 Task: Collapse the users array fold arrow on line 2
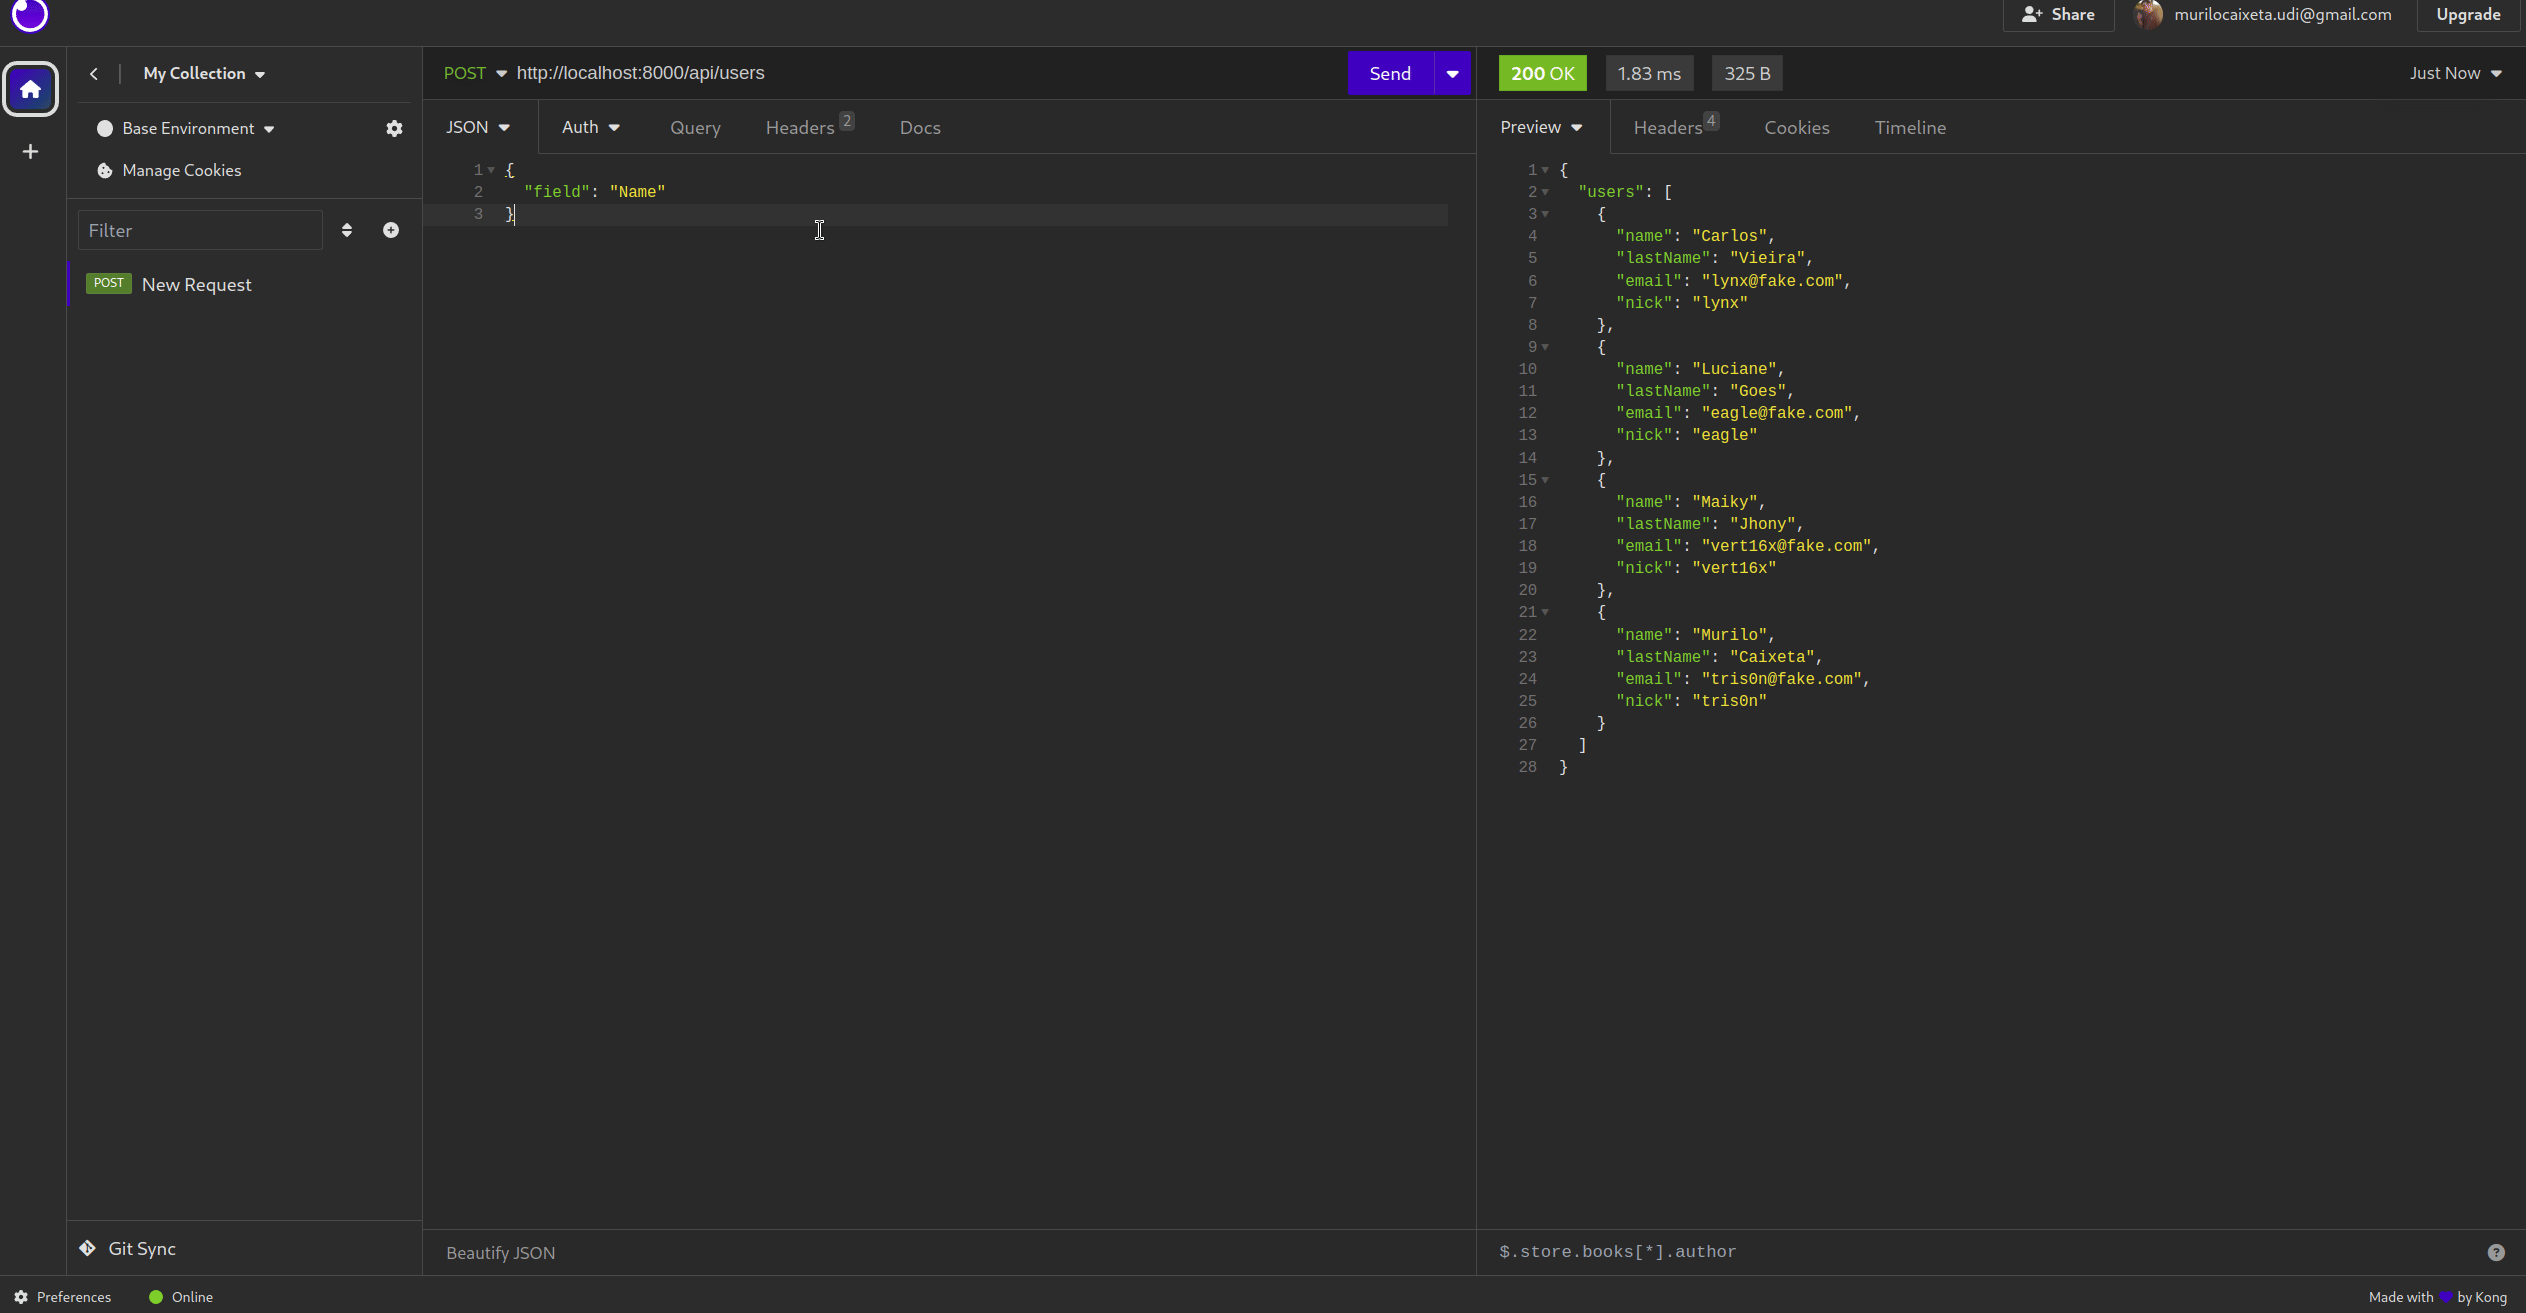tap(1545, 192)
